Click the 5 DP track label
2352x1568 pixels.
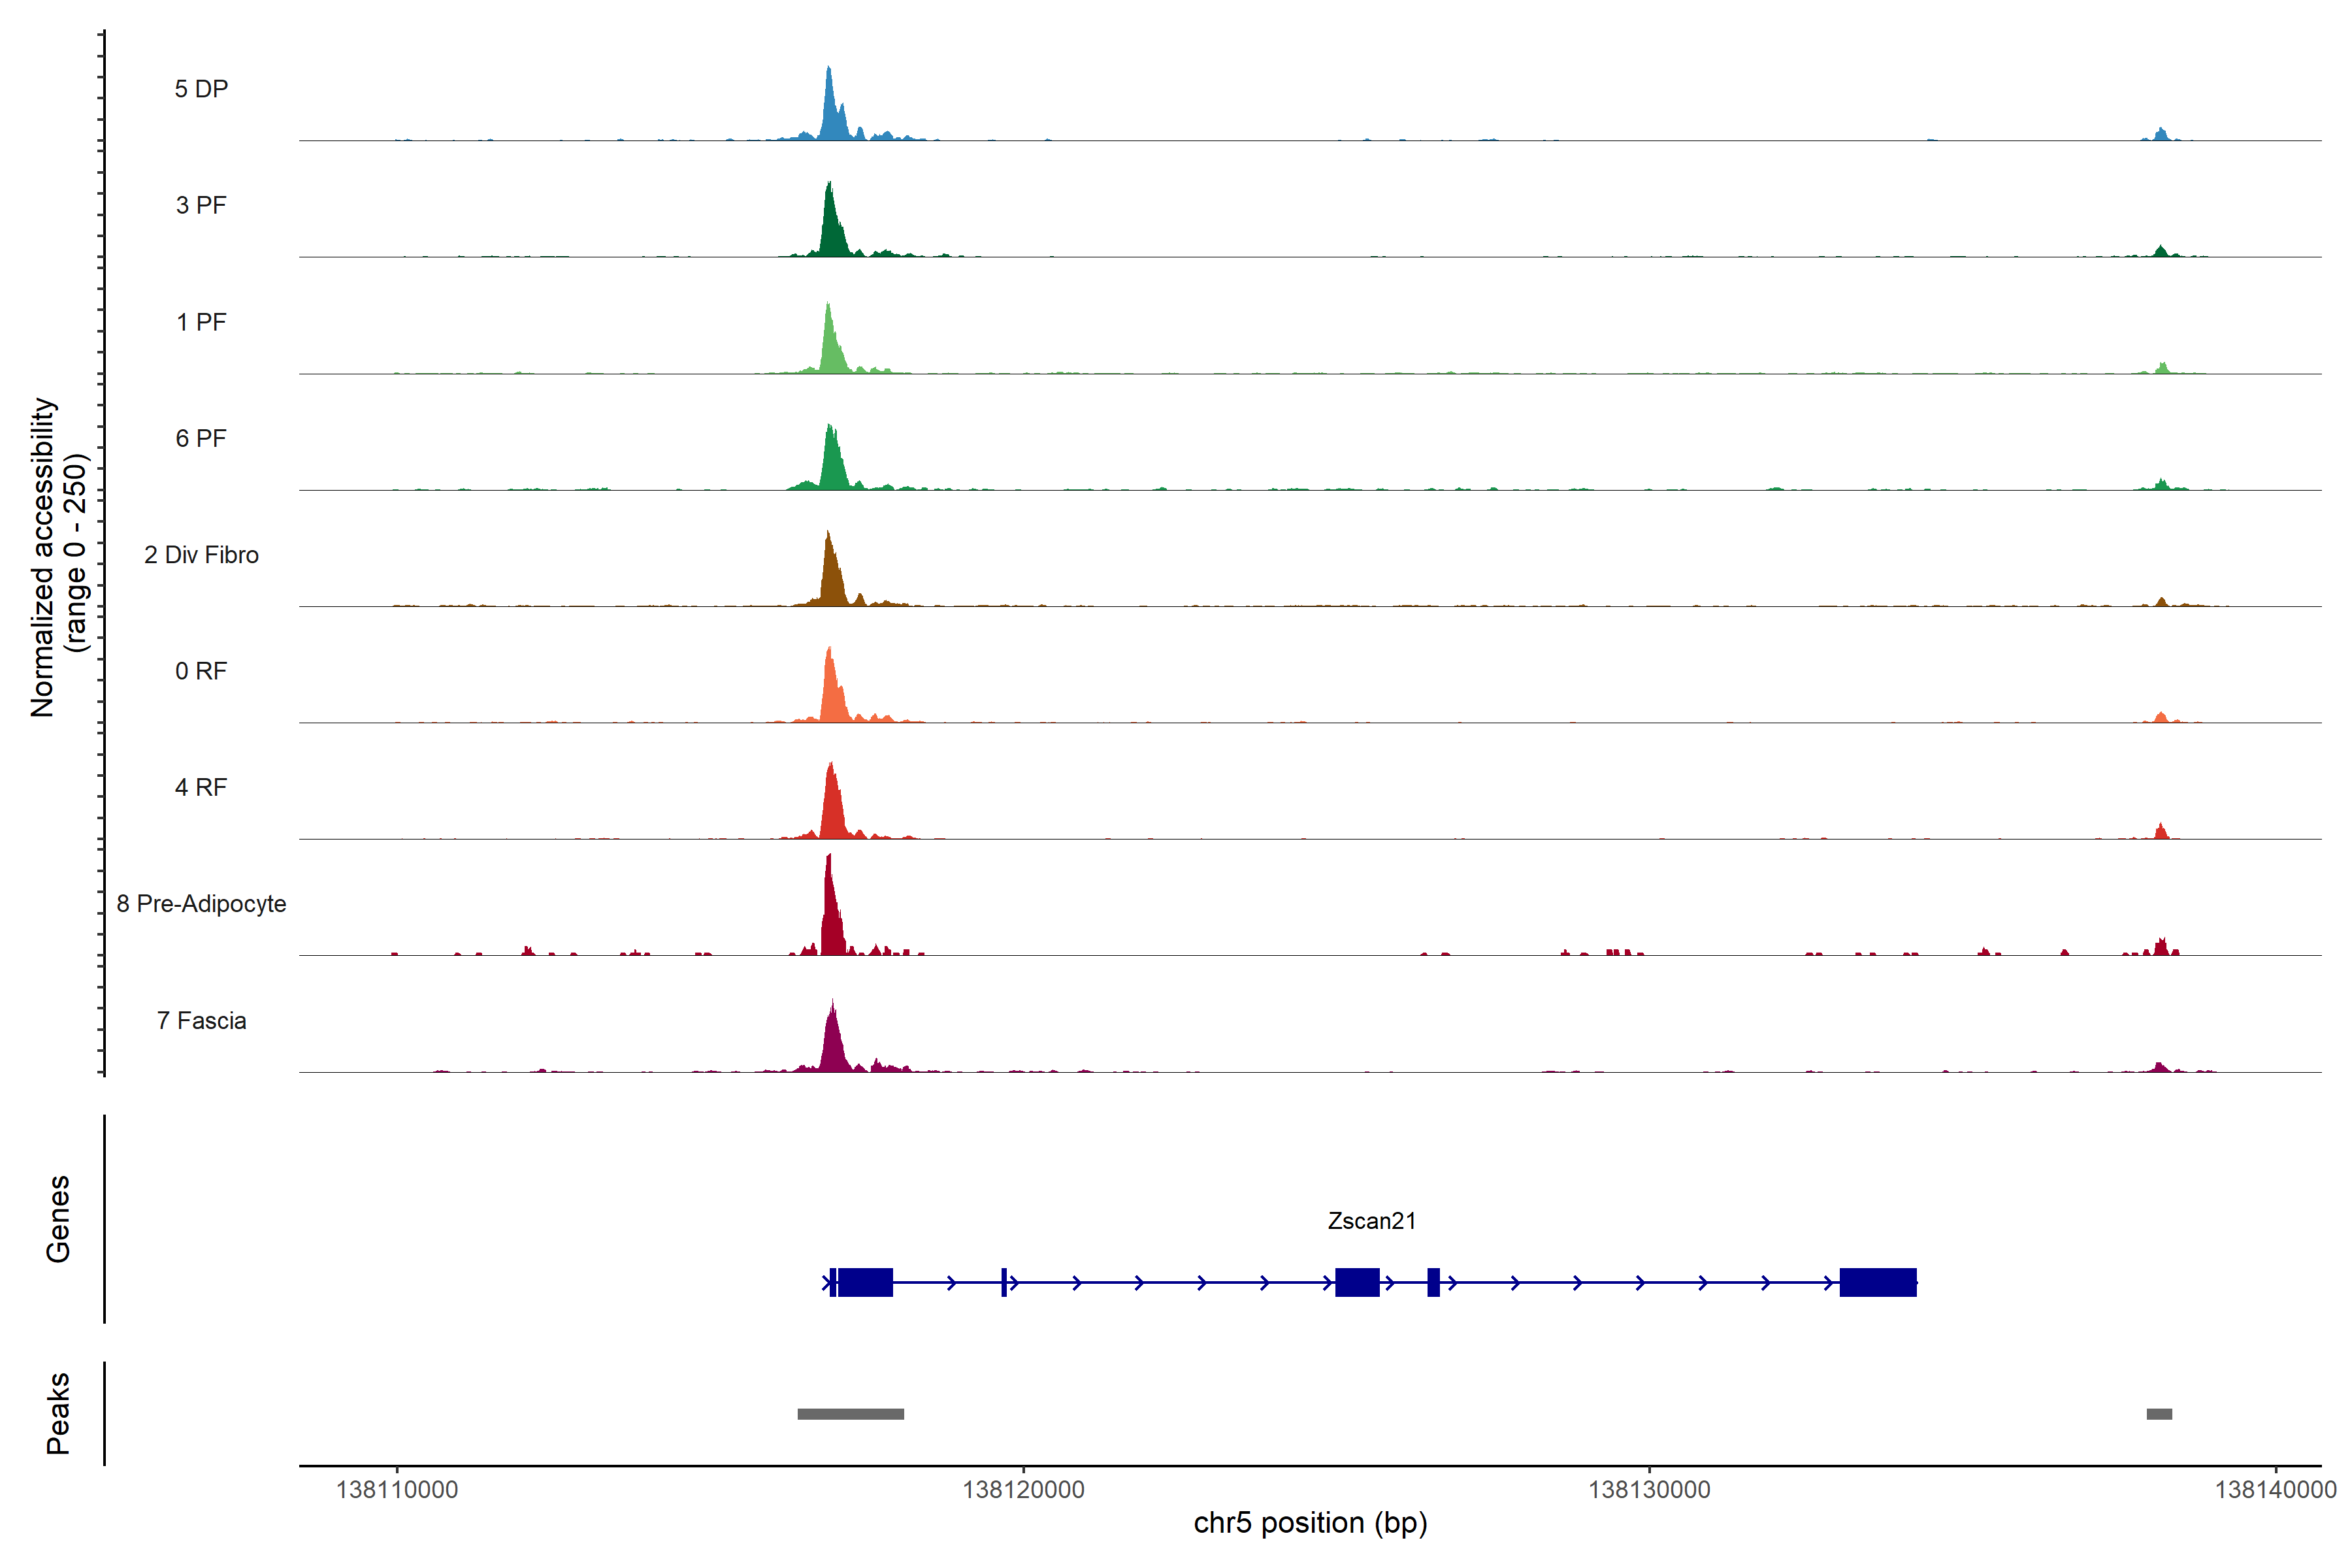coord(201,89)
